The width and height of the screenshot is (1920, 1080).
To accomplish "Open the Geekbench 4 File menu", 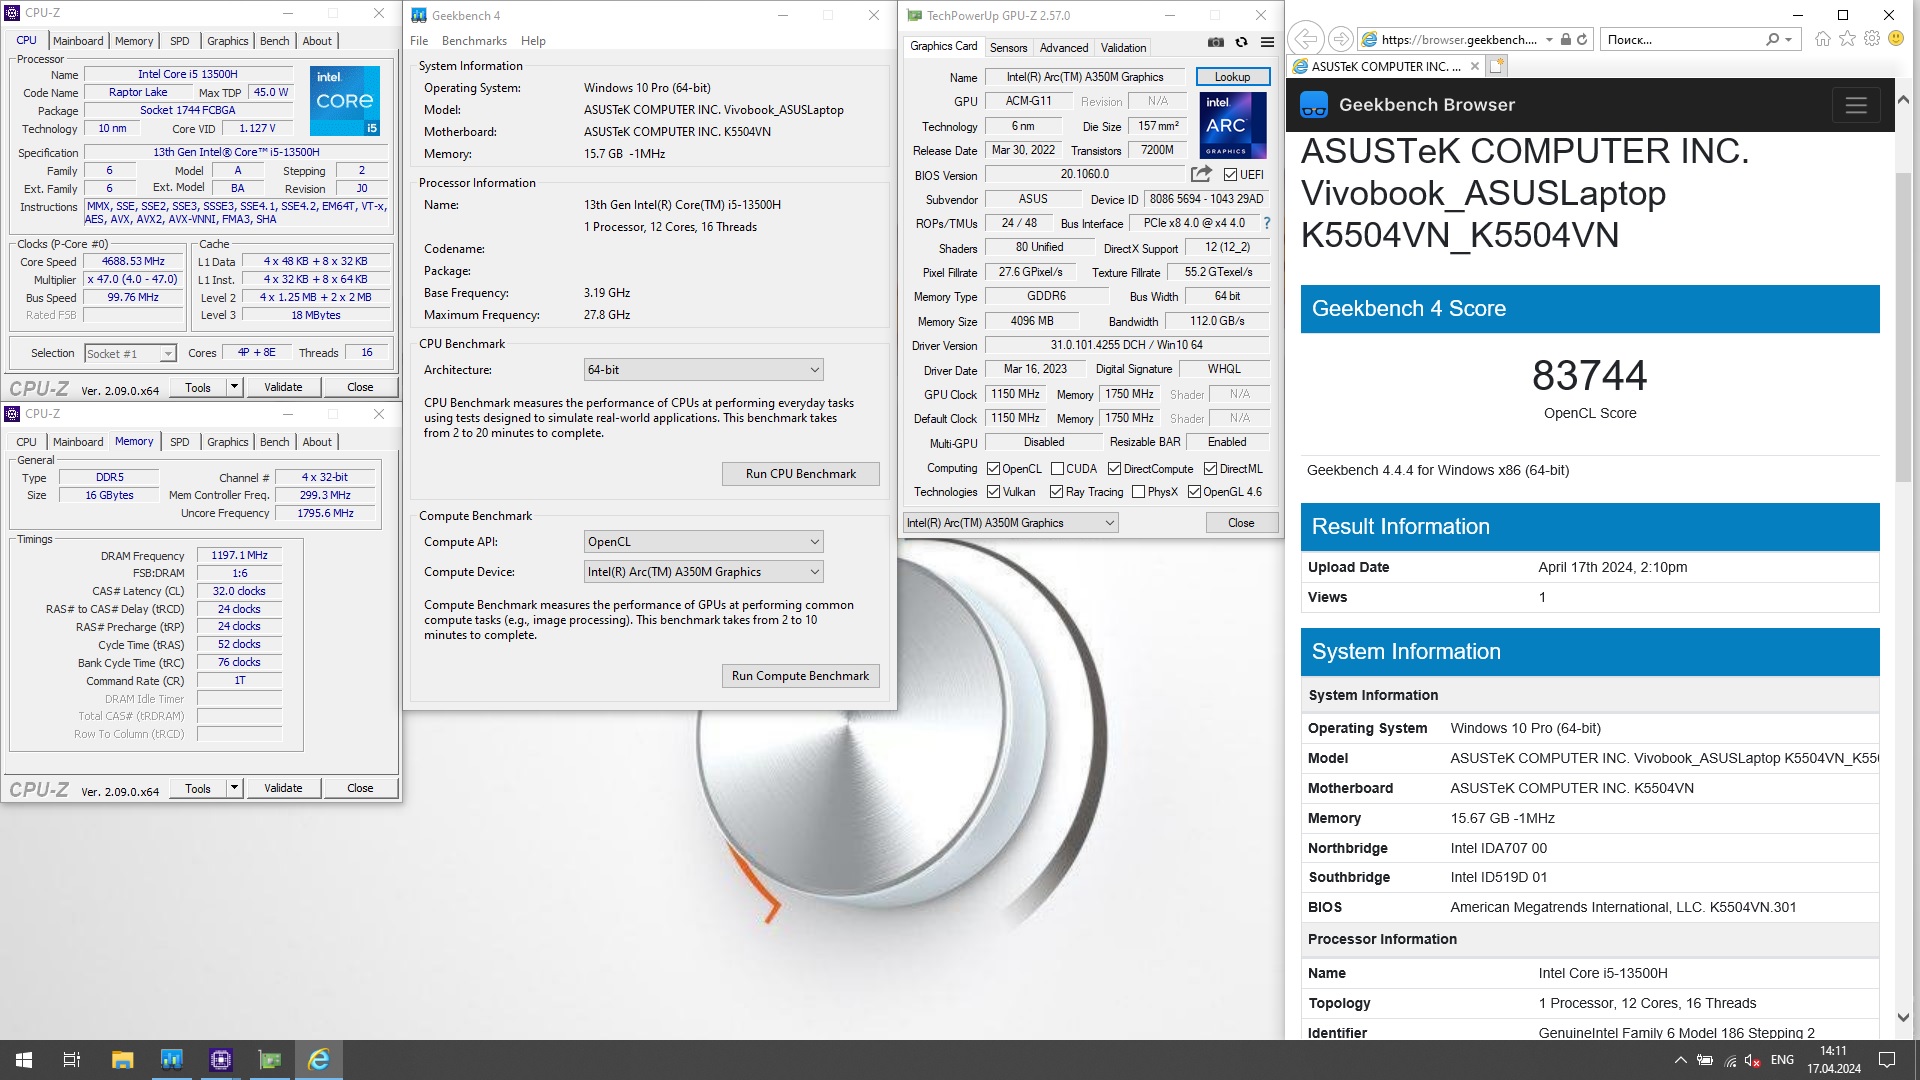I will (x=419, y=41).
